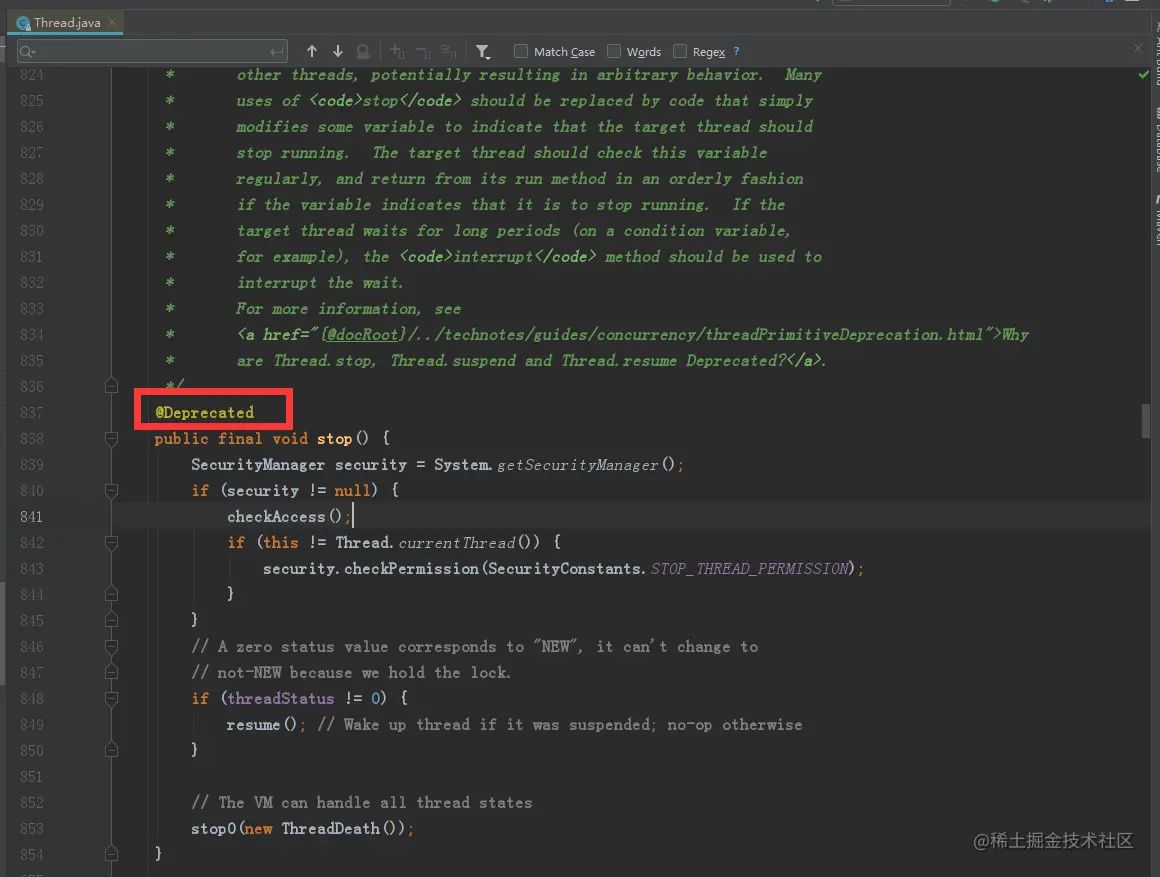The image size is (1160, 877).
Task: Click the stop method name in declaration
Action: tap(334, 439)
